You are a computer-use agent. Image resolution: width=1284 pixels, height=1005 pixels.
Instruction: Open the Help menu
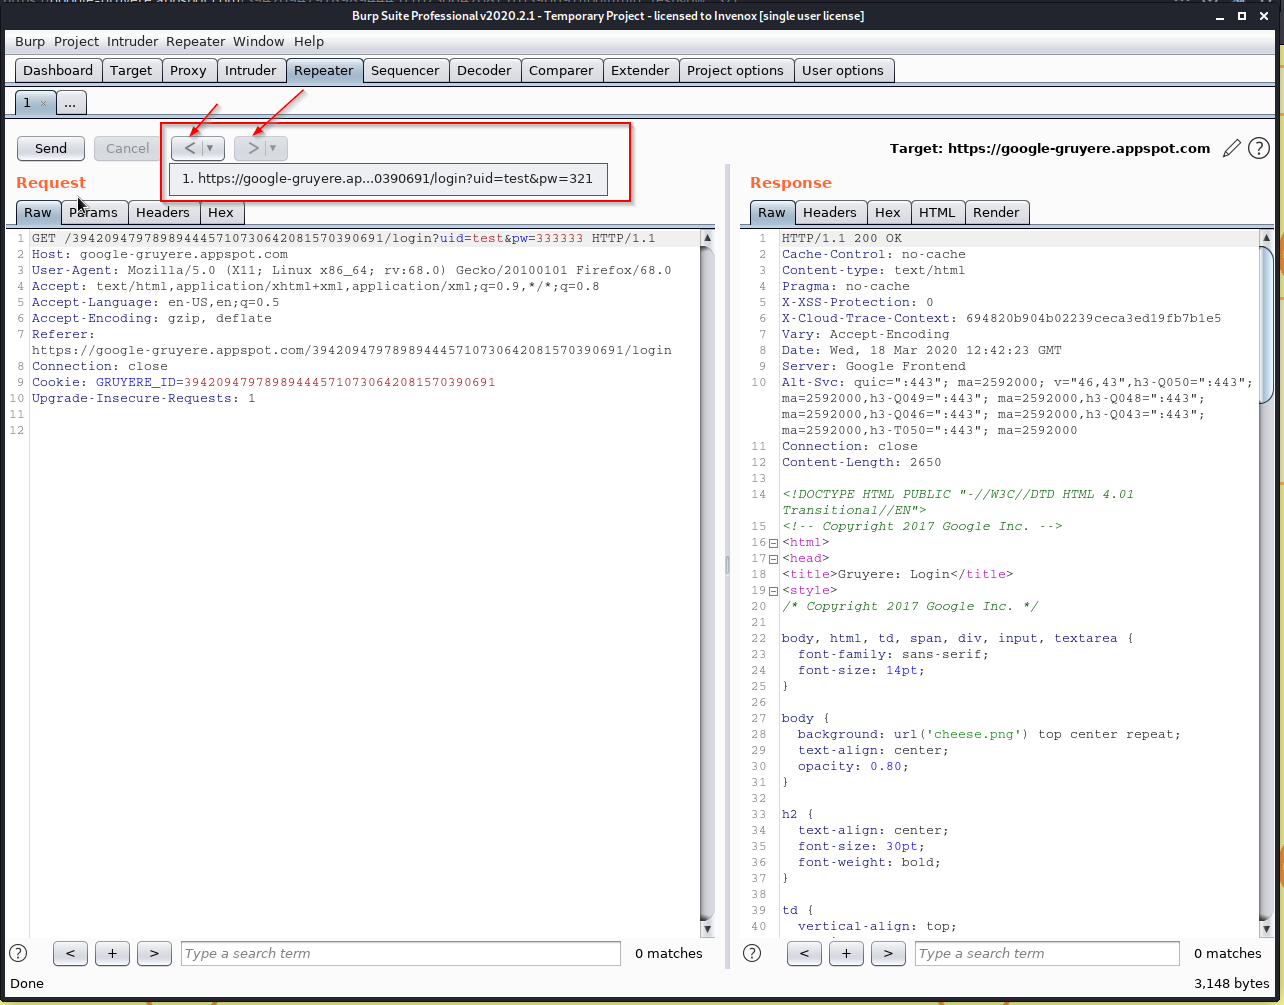click(309, 41)
